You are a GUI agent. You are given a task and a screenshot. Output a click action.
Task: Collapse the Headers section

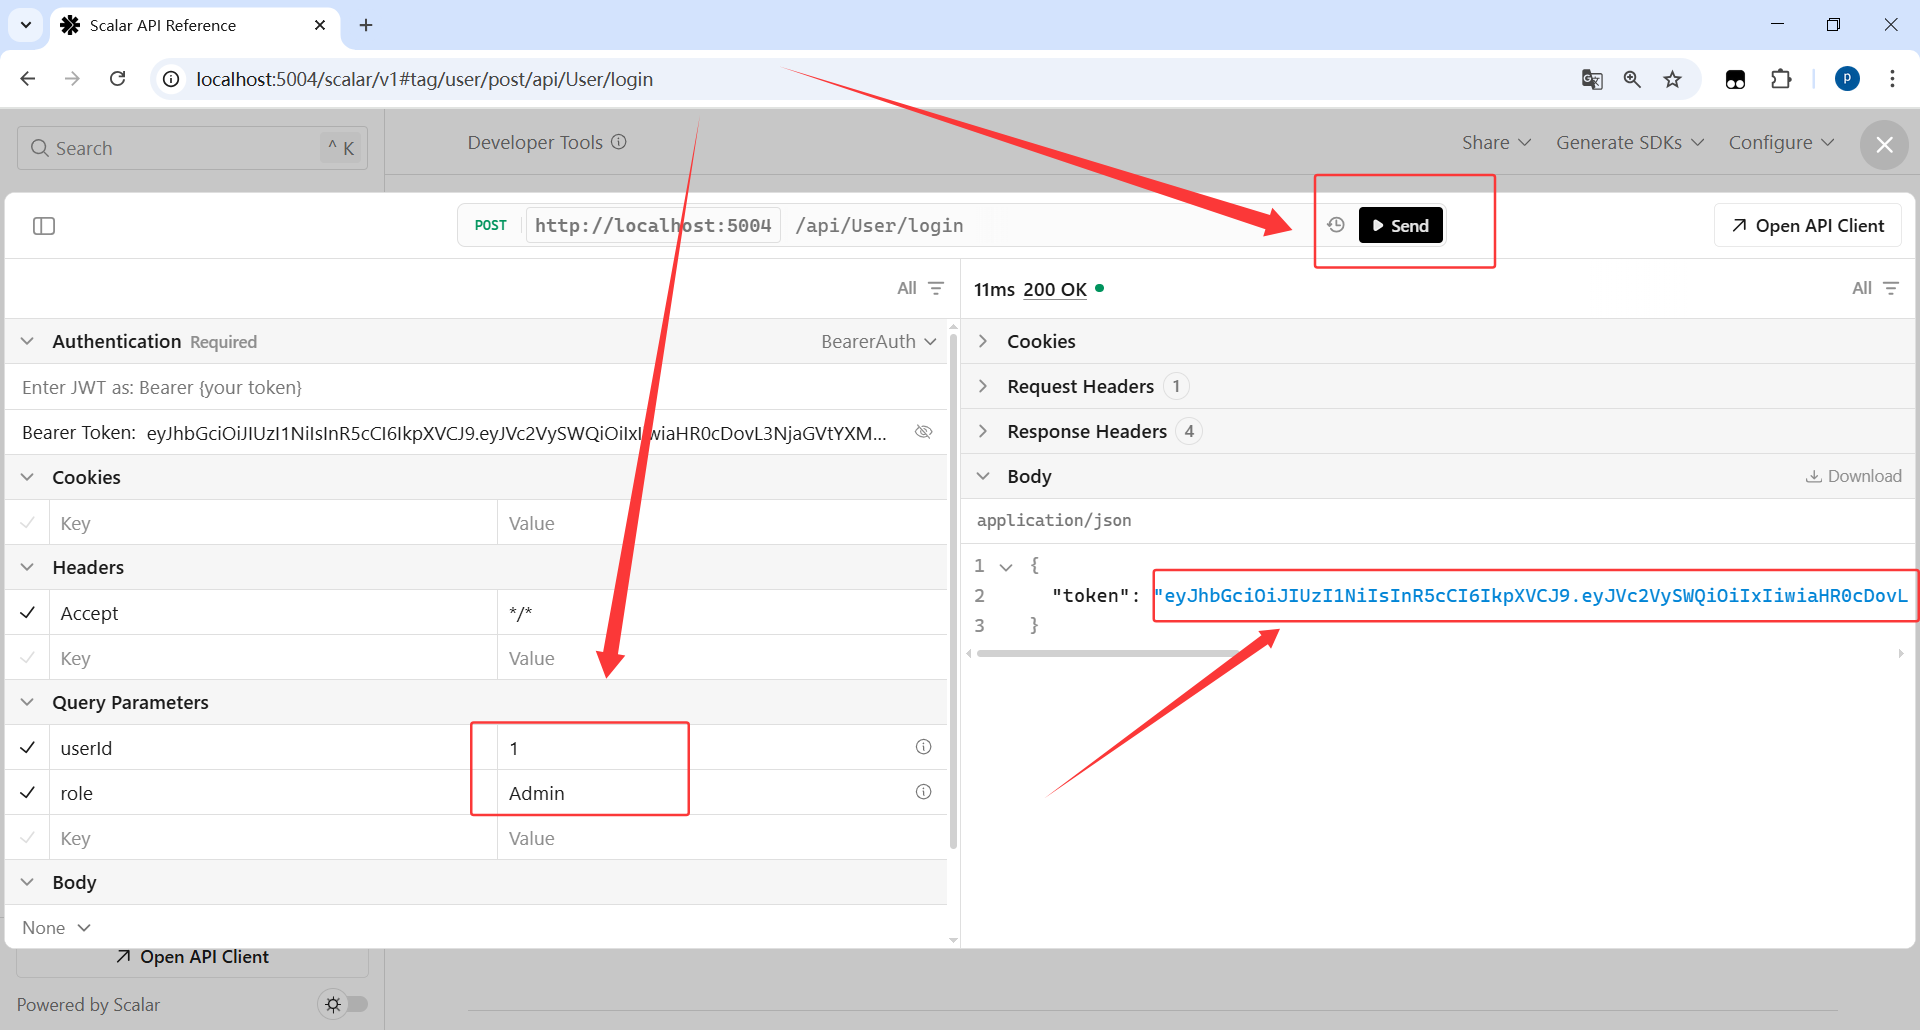click(28, 567)
